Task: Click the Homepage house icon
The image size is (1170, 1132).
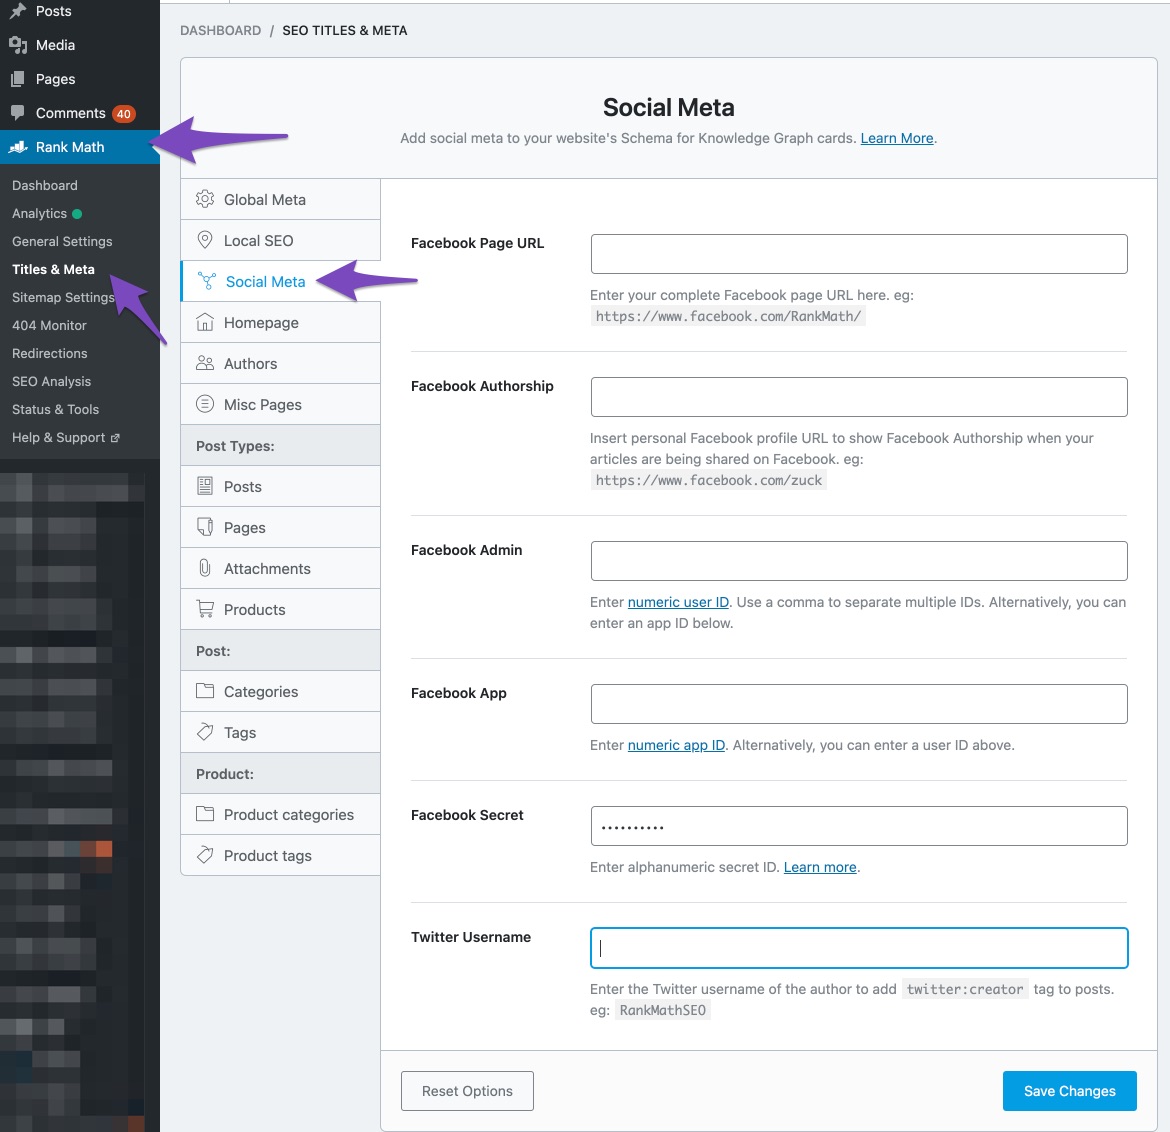Action: [204, 322]
